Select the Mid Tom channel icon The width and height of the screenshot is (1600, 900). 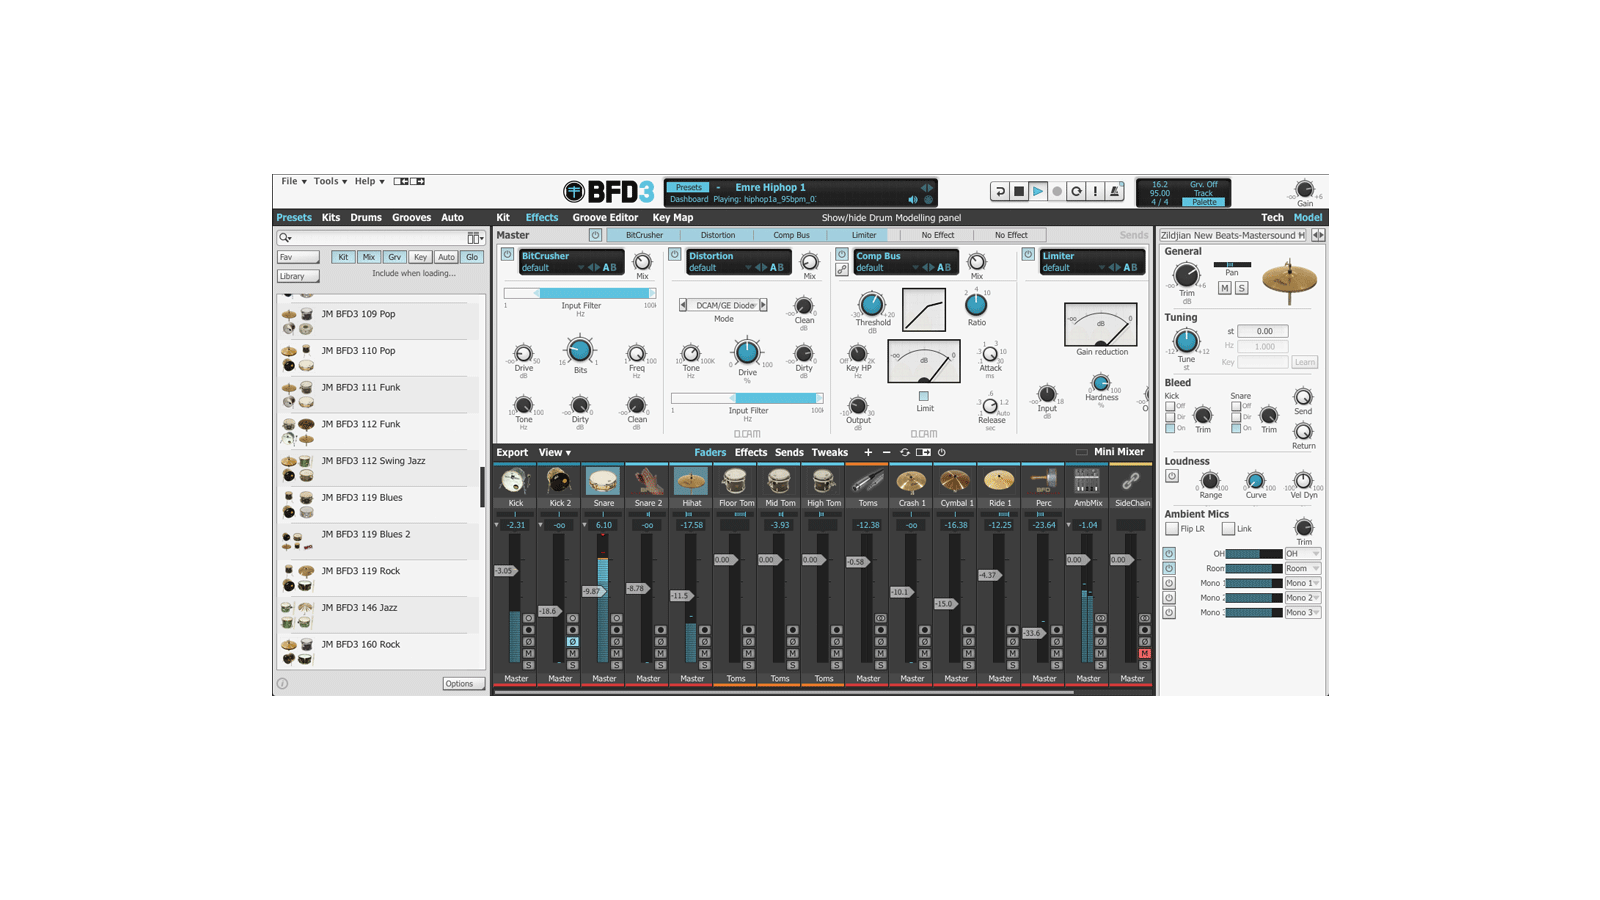(x=779, y=481)
